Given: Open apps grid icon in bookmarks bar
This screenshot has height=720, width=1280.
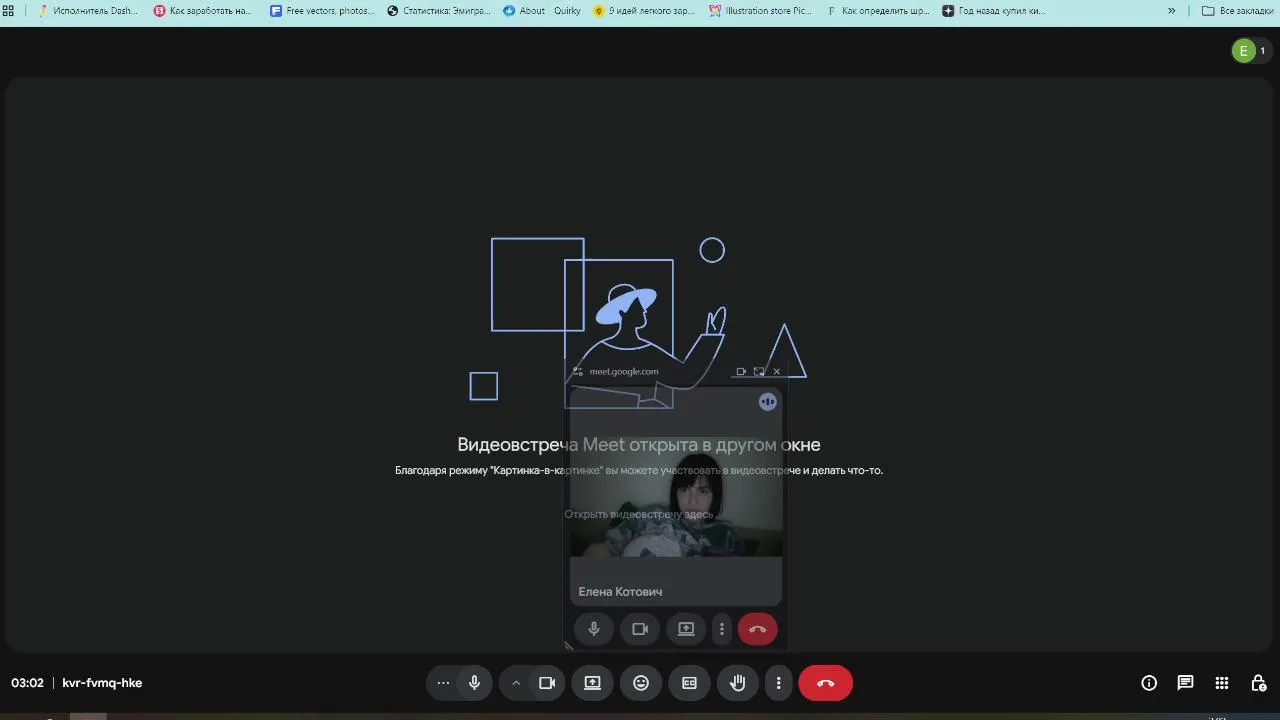Looking at the screenshot, I should pos(9,11).
